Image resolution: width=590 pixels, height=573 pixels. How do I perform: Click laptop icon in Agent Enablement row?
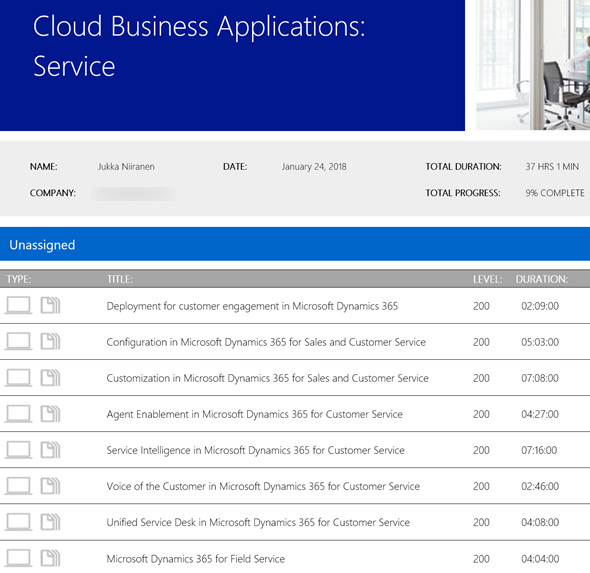pos(18,413)
